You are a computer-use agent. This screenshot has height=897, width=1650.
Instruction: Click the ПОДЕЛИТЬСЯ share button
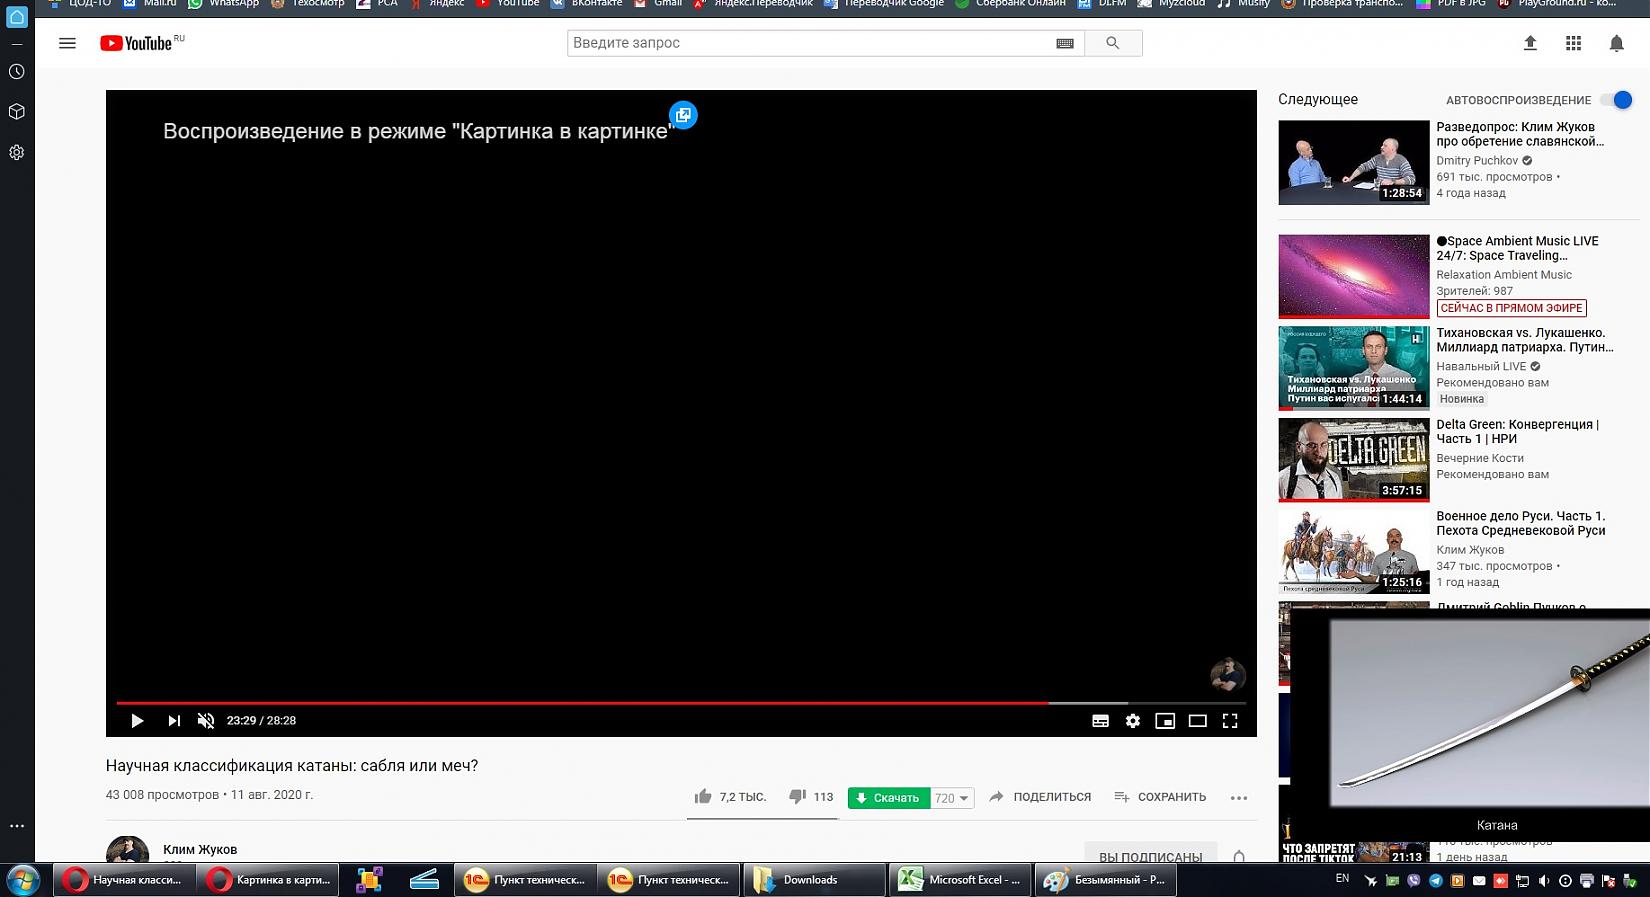(1040, 797)
